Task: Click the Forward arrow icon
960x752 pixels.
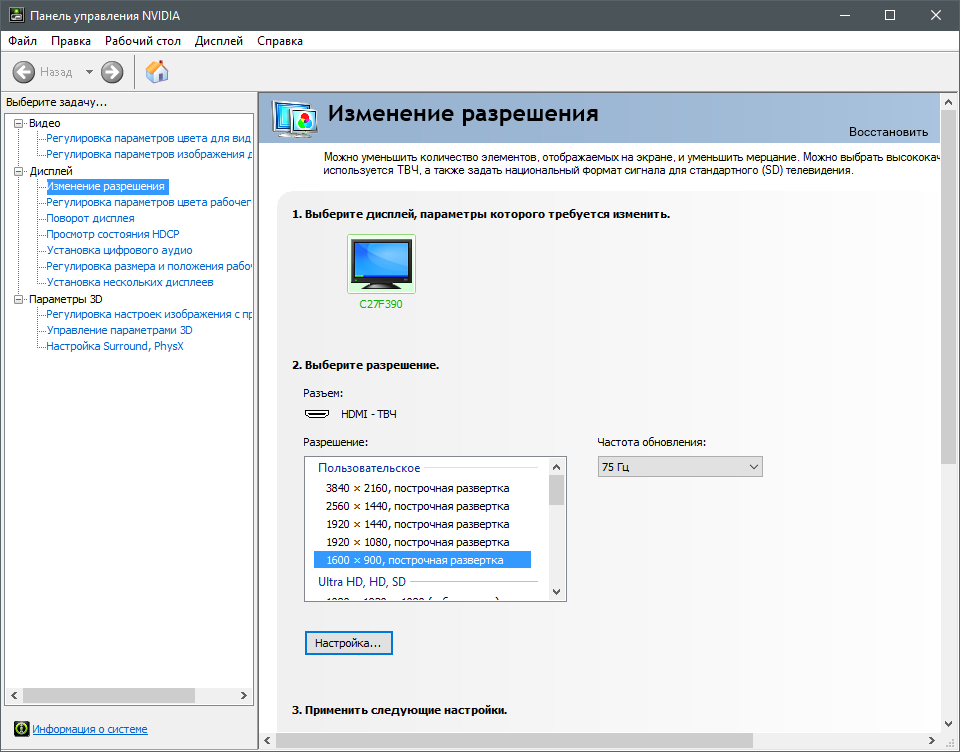Action: (112, 72)
